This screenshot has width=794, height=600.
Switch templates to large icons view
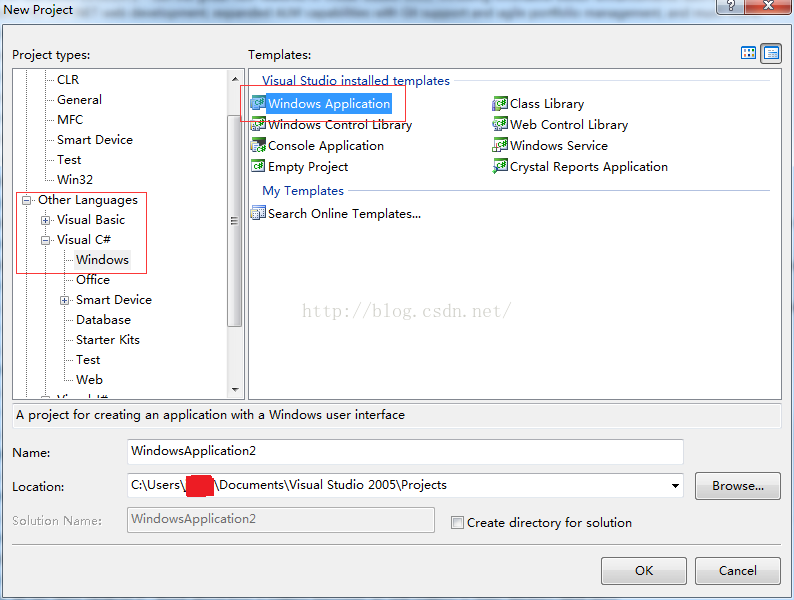click(x=748, y=53)
